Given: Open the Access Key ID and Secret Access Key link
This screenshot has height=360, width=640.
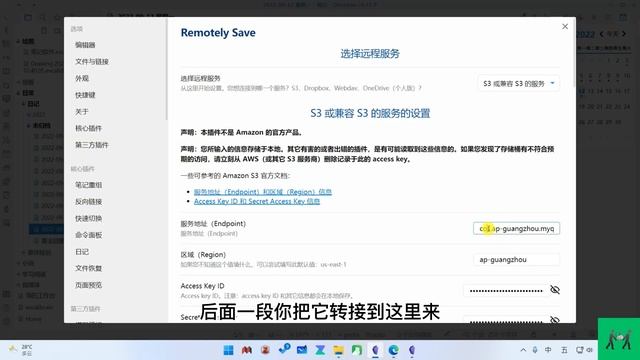Looking at the screenshot, I should 257,201.
